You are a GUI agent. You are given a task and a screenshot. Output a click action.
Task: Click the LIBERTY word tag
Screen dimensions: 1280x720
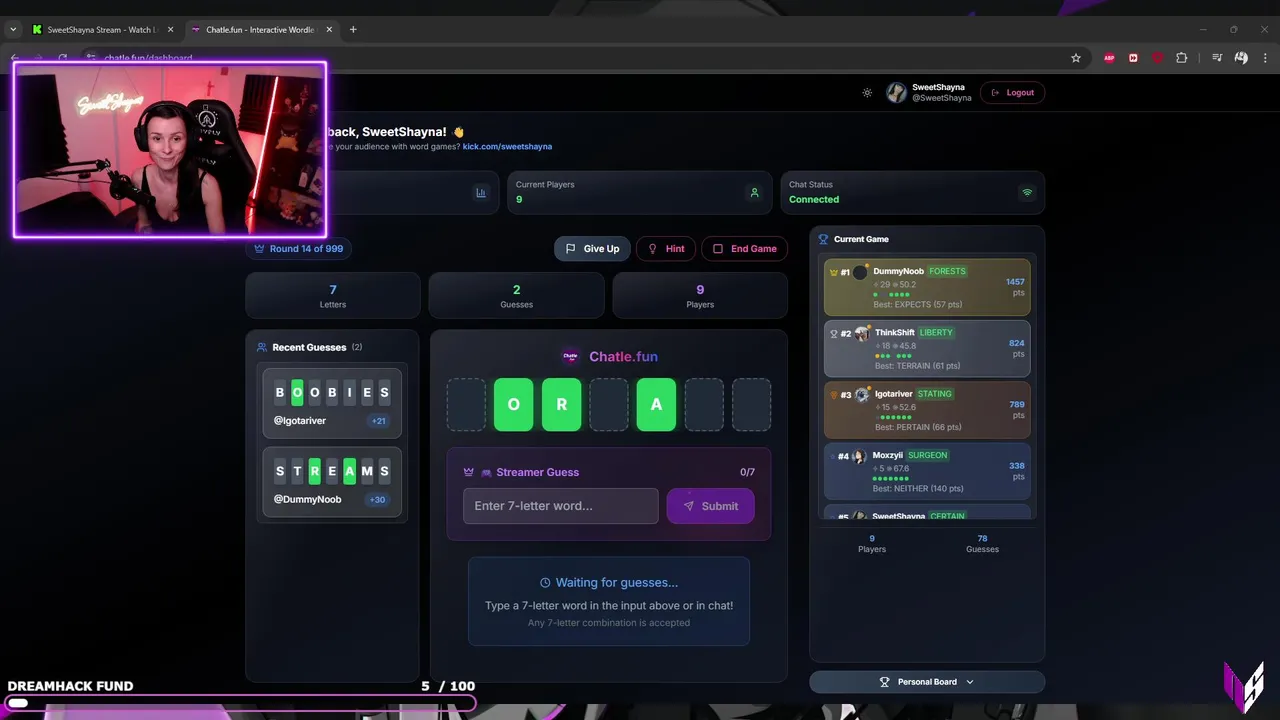(x=936, y=332)
